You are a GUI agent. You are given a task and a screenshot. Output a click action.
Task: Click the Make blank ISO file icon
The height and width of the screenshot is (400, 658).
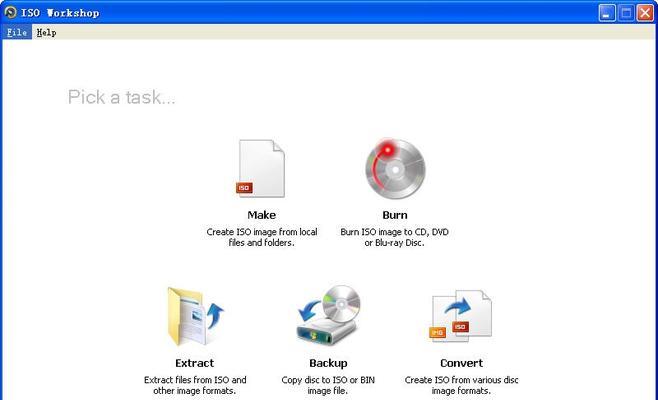coord(261,168)
